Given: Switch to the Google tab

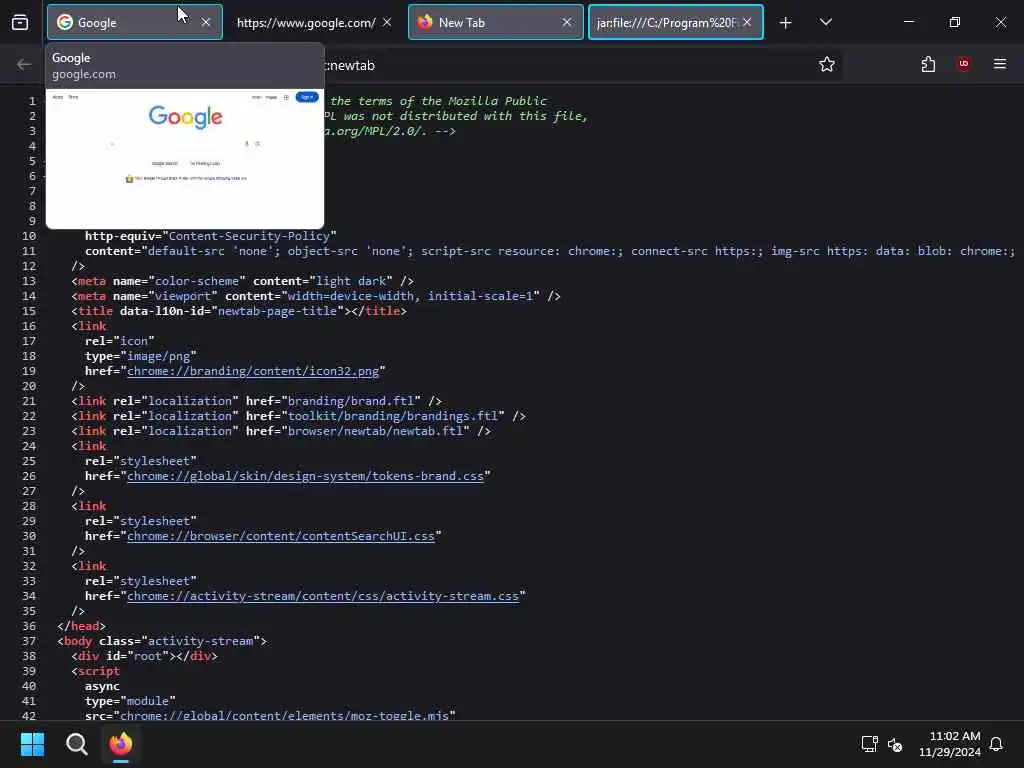Looking at the screenshot, I should (x=135, y=22).
